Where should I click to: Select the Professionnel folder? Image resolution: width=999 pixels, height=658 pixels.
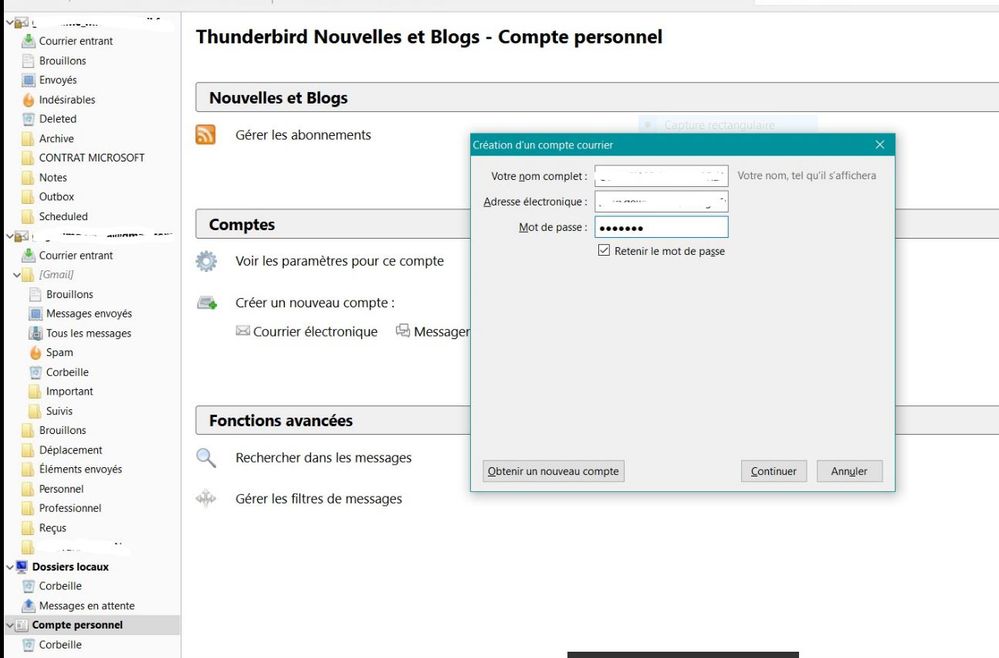(70, 508)
